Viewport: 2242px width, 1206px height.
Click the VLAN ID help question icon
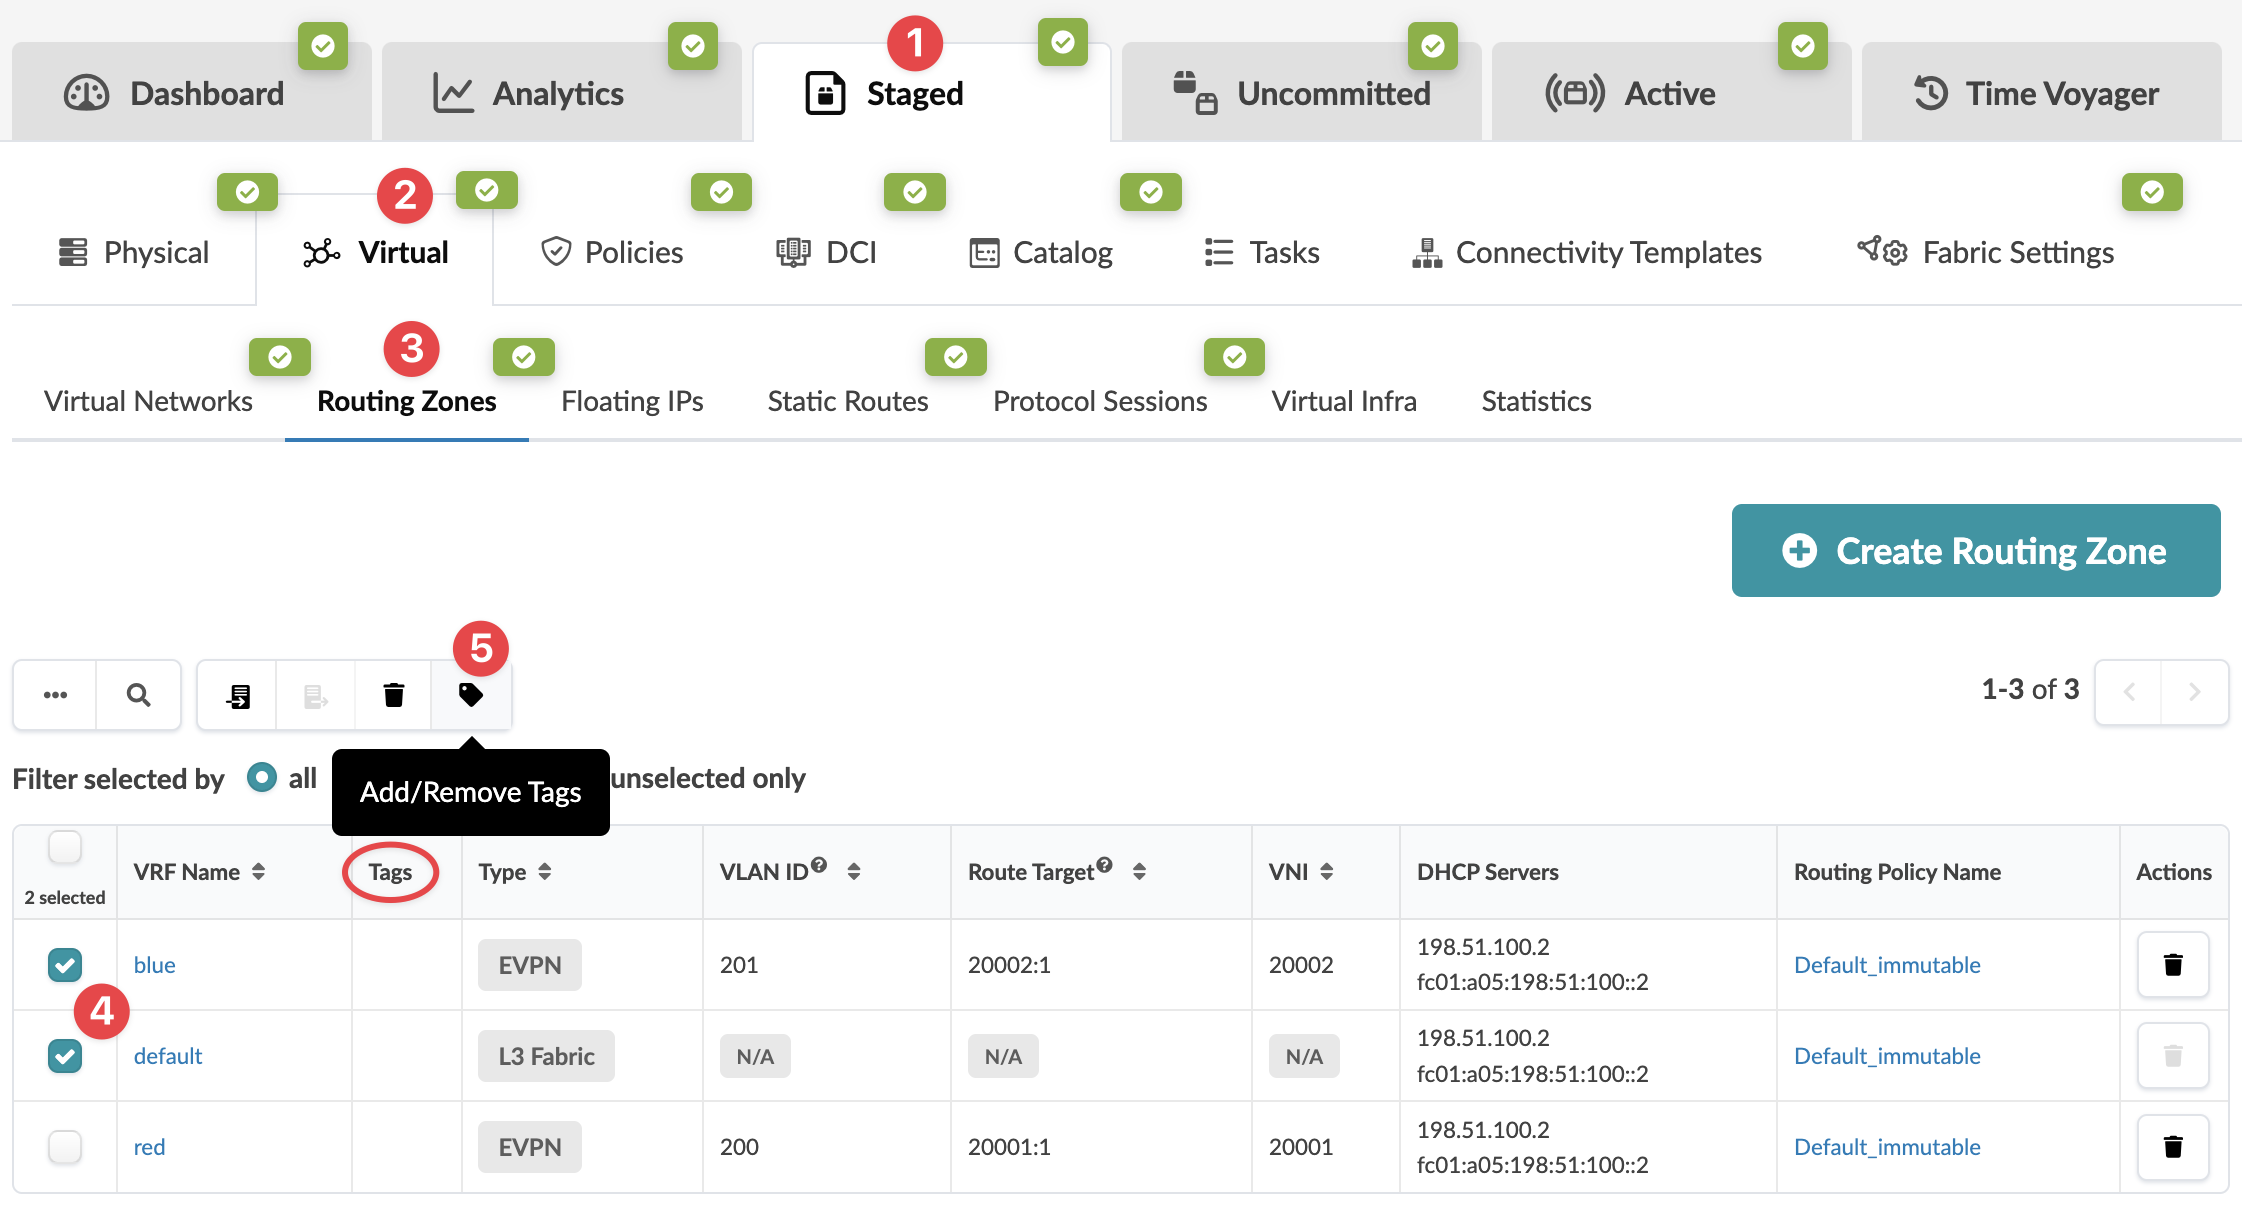(x=819, y=865)
